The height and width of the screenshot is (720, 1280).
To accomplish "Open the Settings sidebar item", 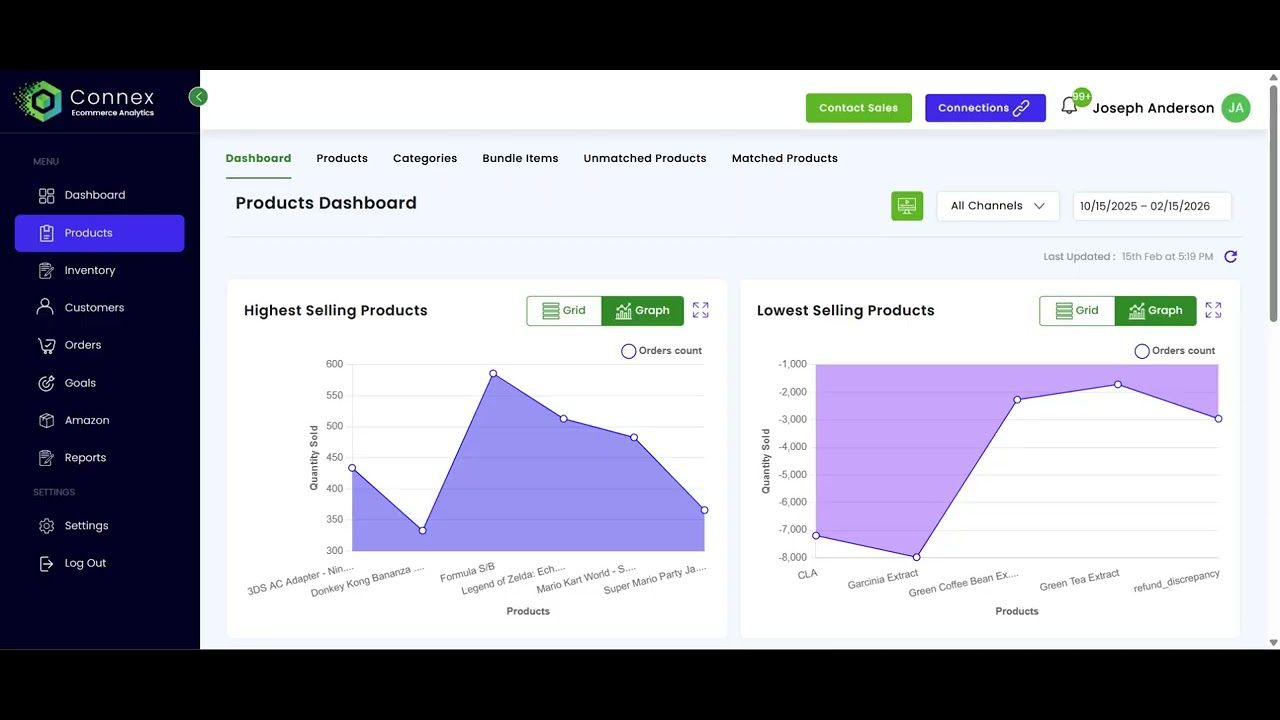I will point(99,526).
